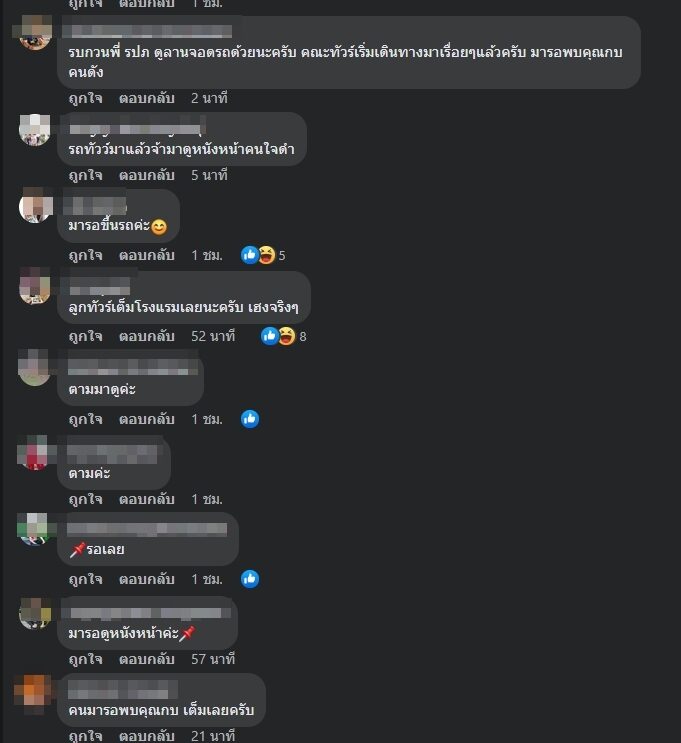This screenshot has height=743, width=681.
Task: Click the 57 นาที timestamp
Action: (213, 659)
